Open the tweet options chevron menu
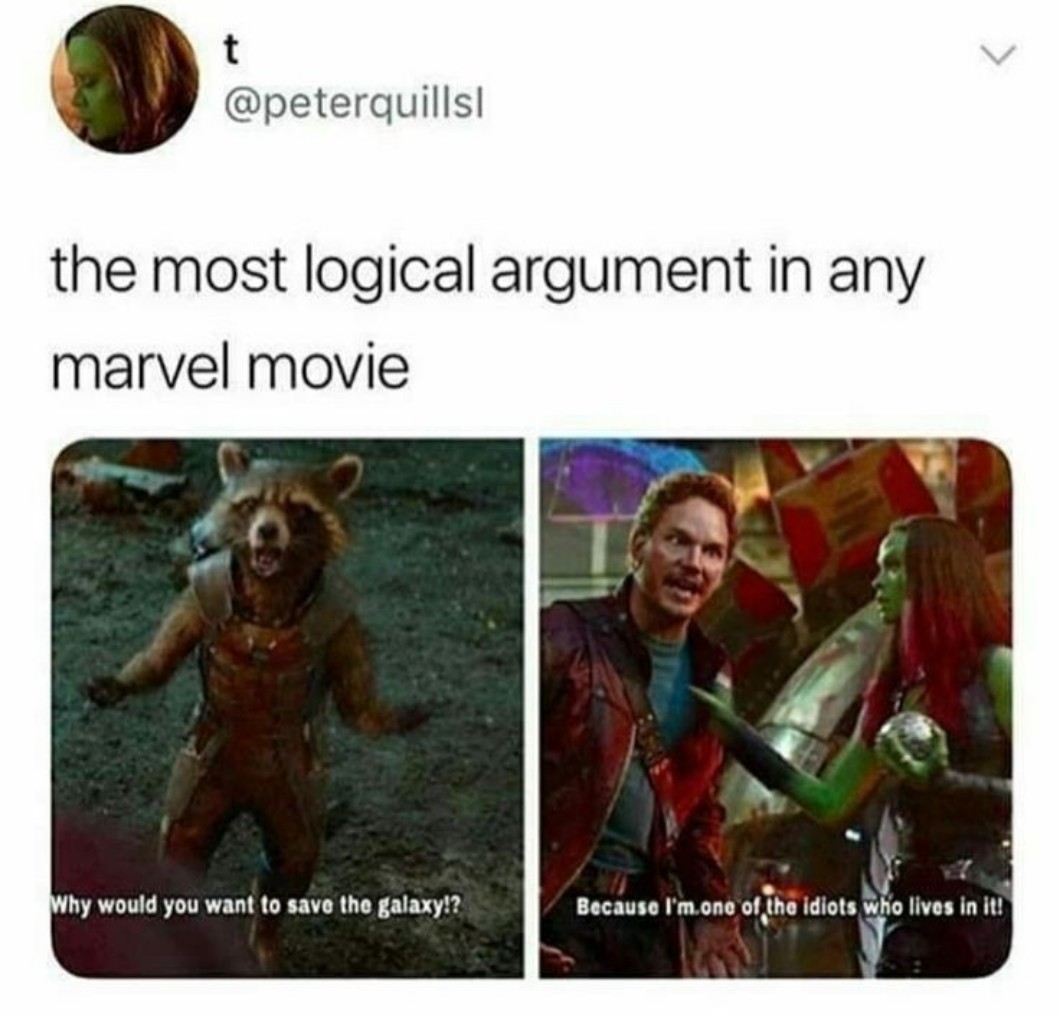 click(x=1000, y=57)
